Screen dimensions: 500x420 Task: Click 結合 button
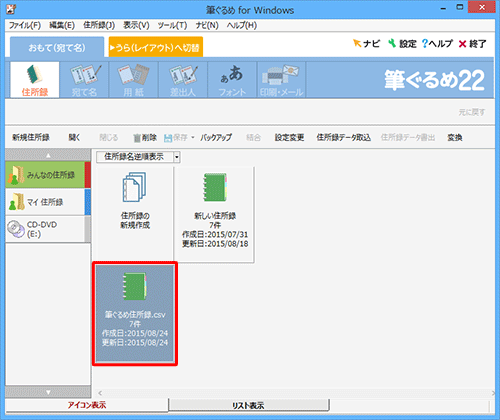point(253,137)
